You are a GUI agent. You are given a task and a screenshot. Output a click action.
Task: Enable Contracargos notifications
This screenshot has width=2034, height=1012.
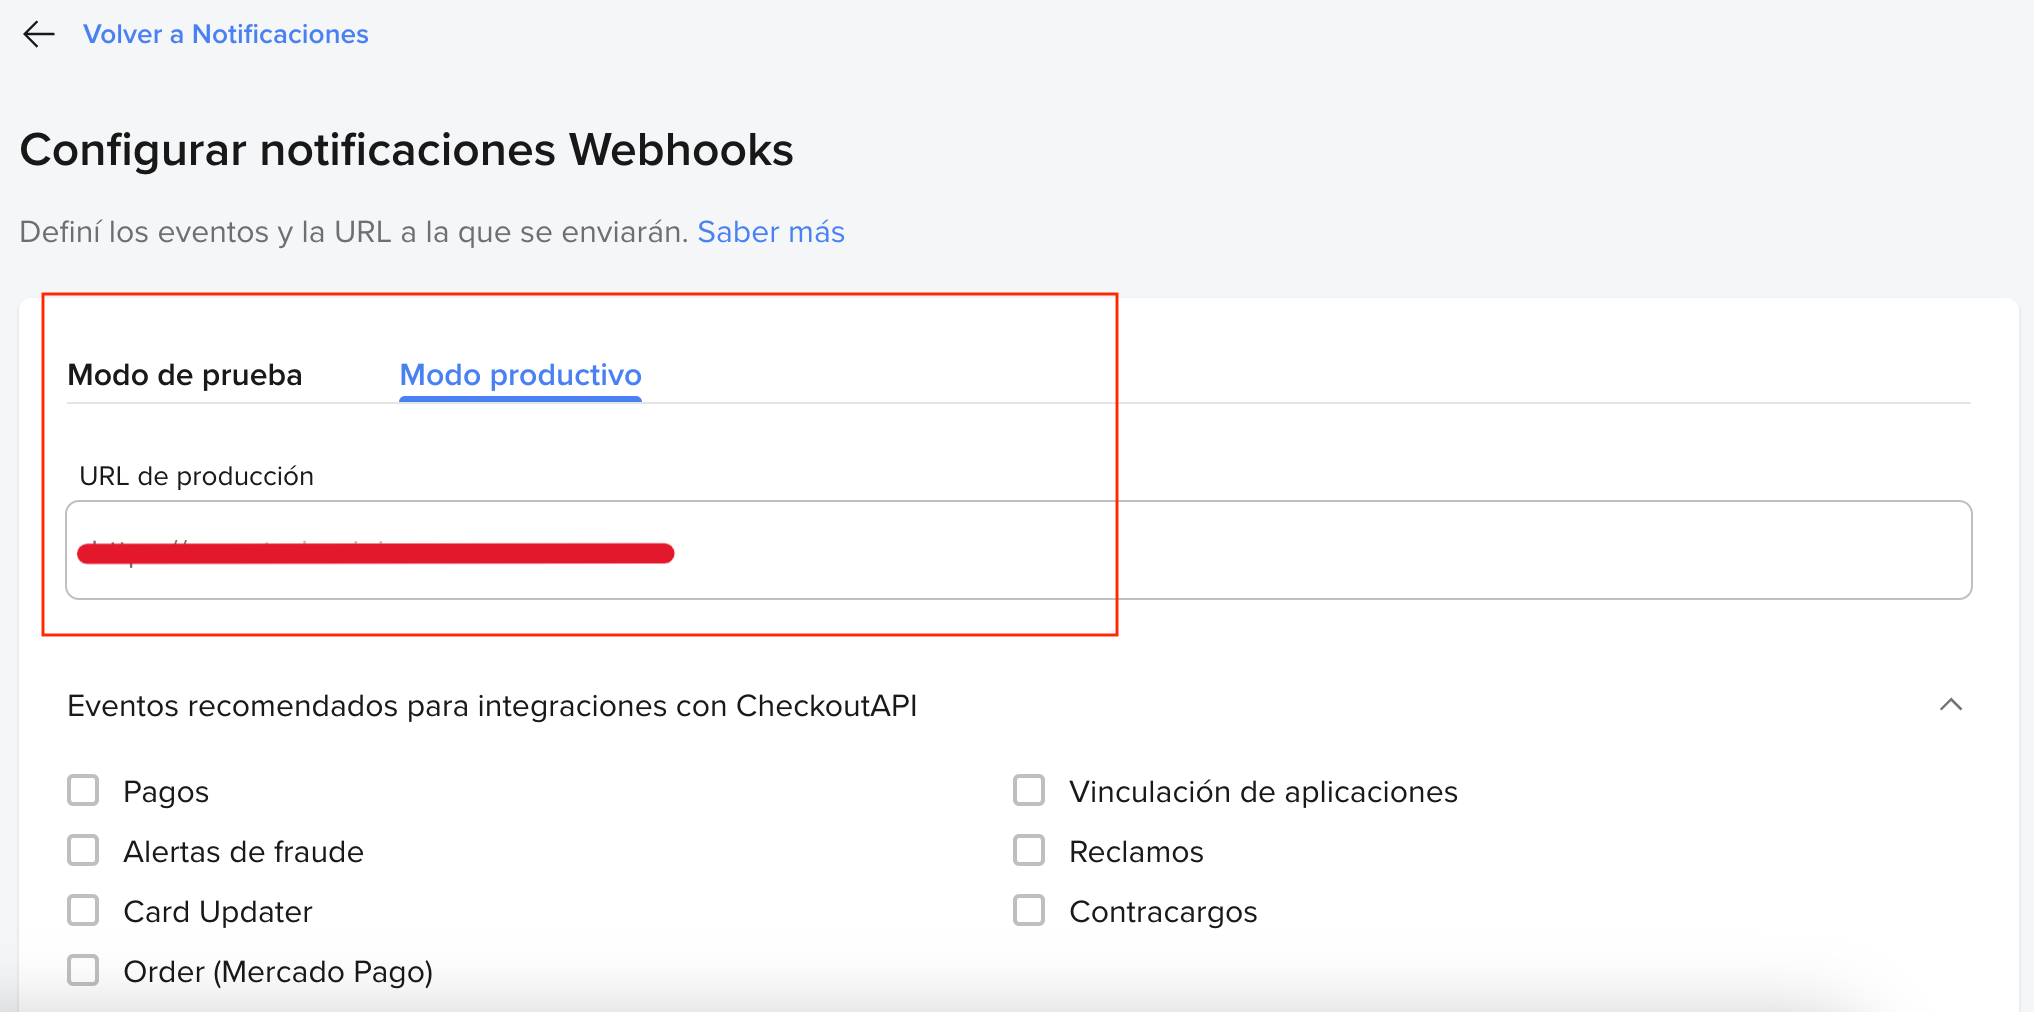[x=1028, y=910]
